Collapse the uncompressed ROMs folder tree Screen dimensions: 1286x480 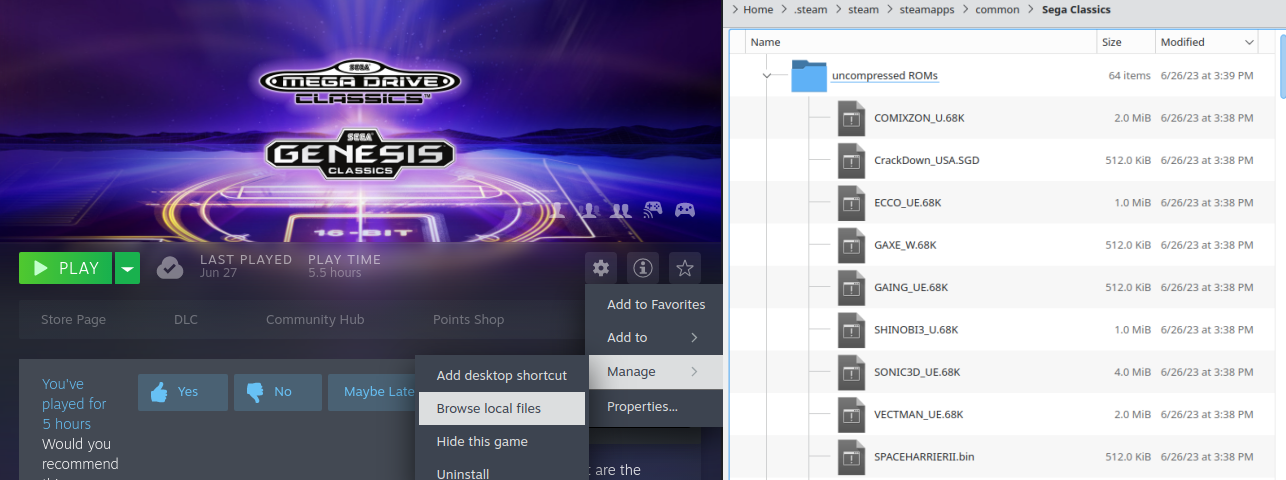click(767, 76)
